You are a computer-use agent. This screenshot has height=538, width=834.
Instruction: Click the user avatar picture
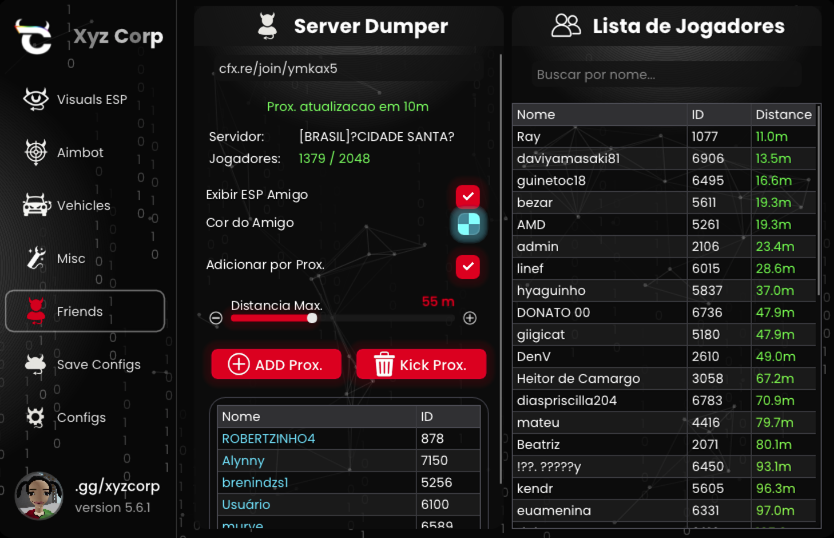click(39, 496)
